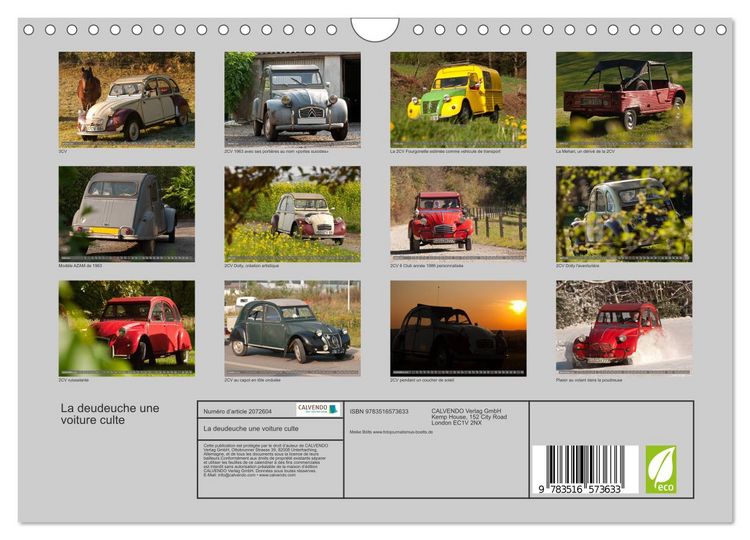Select the red 2CV by wooden fence photo
Viewport: 750px width, 540px height.
point(458,214)
